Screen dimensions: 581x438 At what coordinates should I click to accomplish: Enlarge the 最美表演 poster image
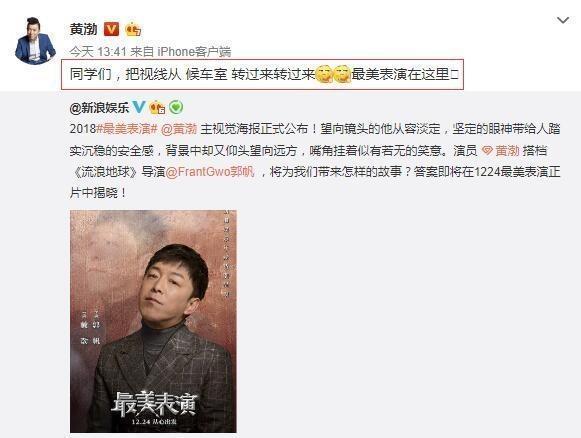tap(153, 321)
